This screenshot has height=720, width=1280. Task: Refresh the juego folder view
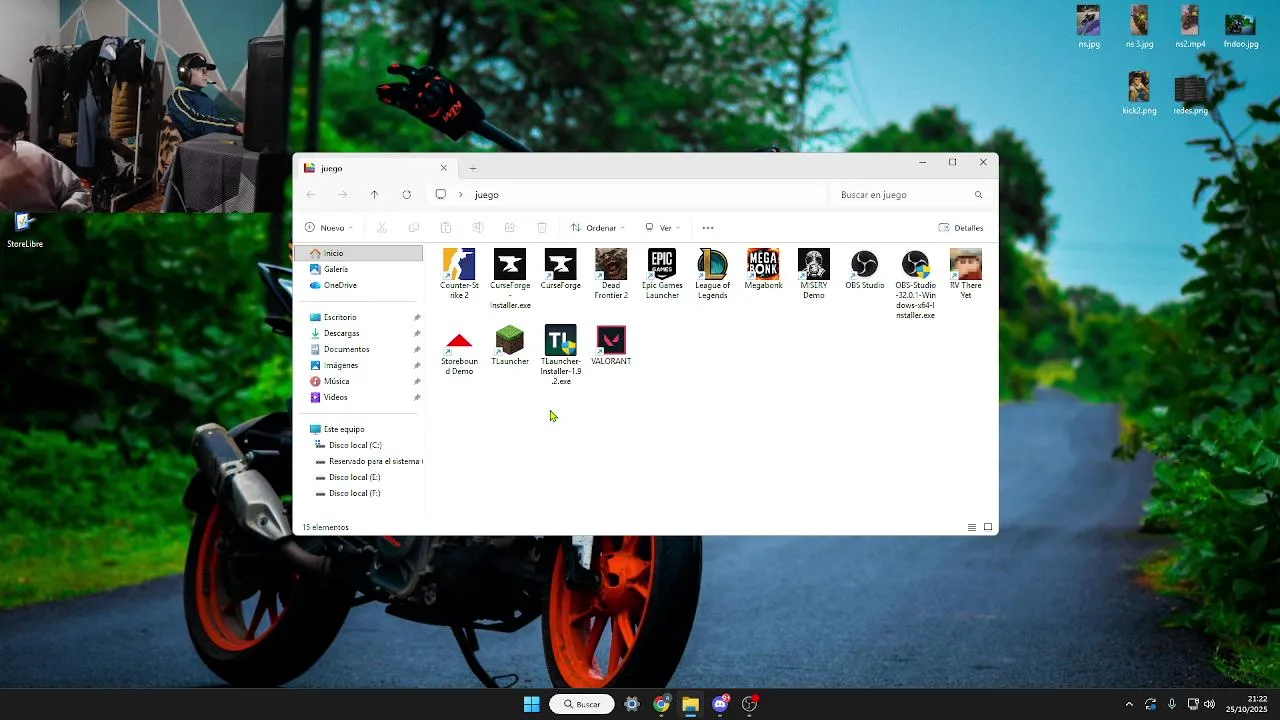coord(406,195)
